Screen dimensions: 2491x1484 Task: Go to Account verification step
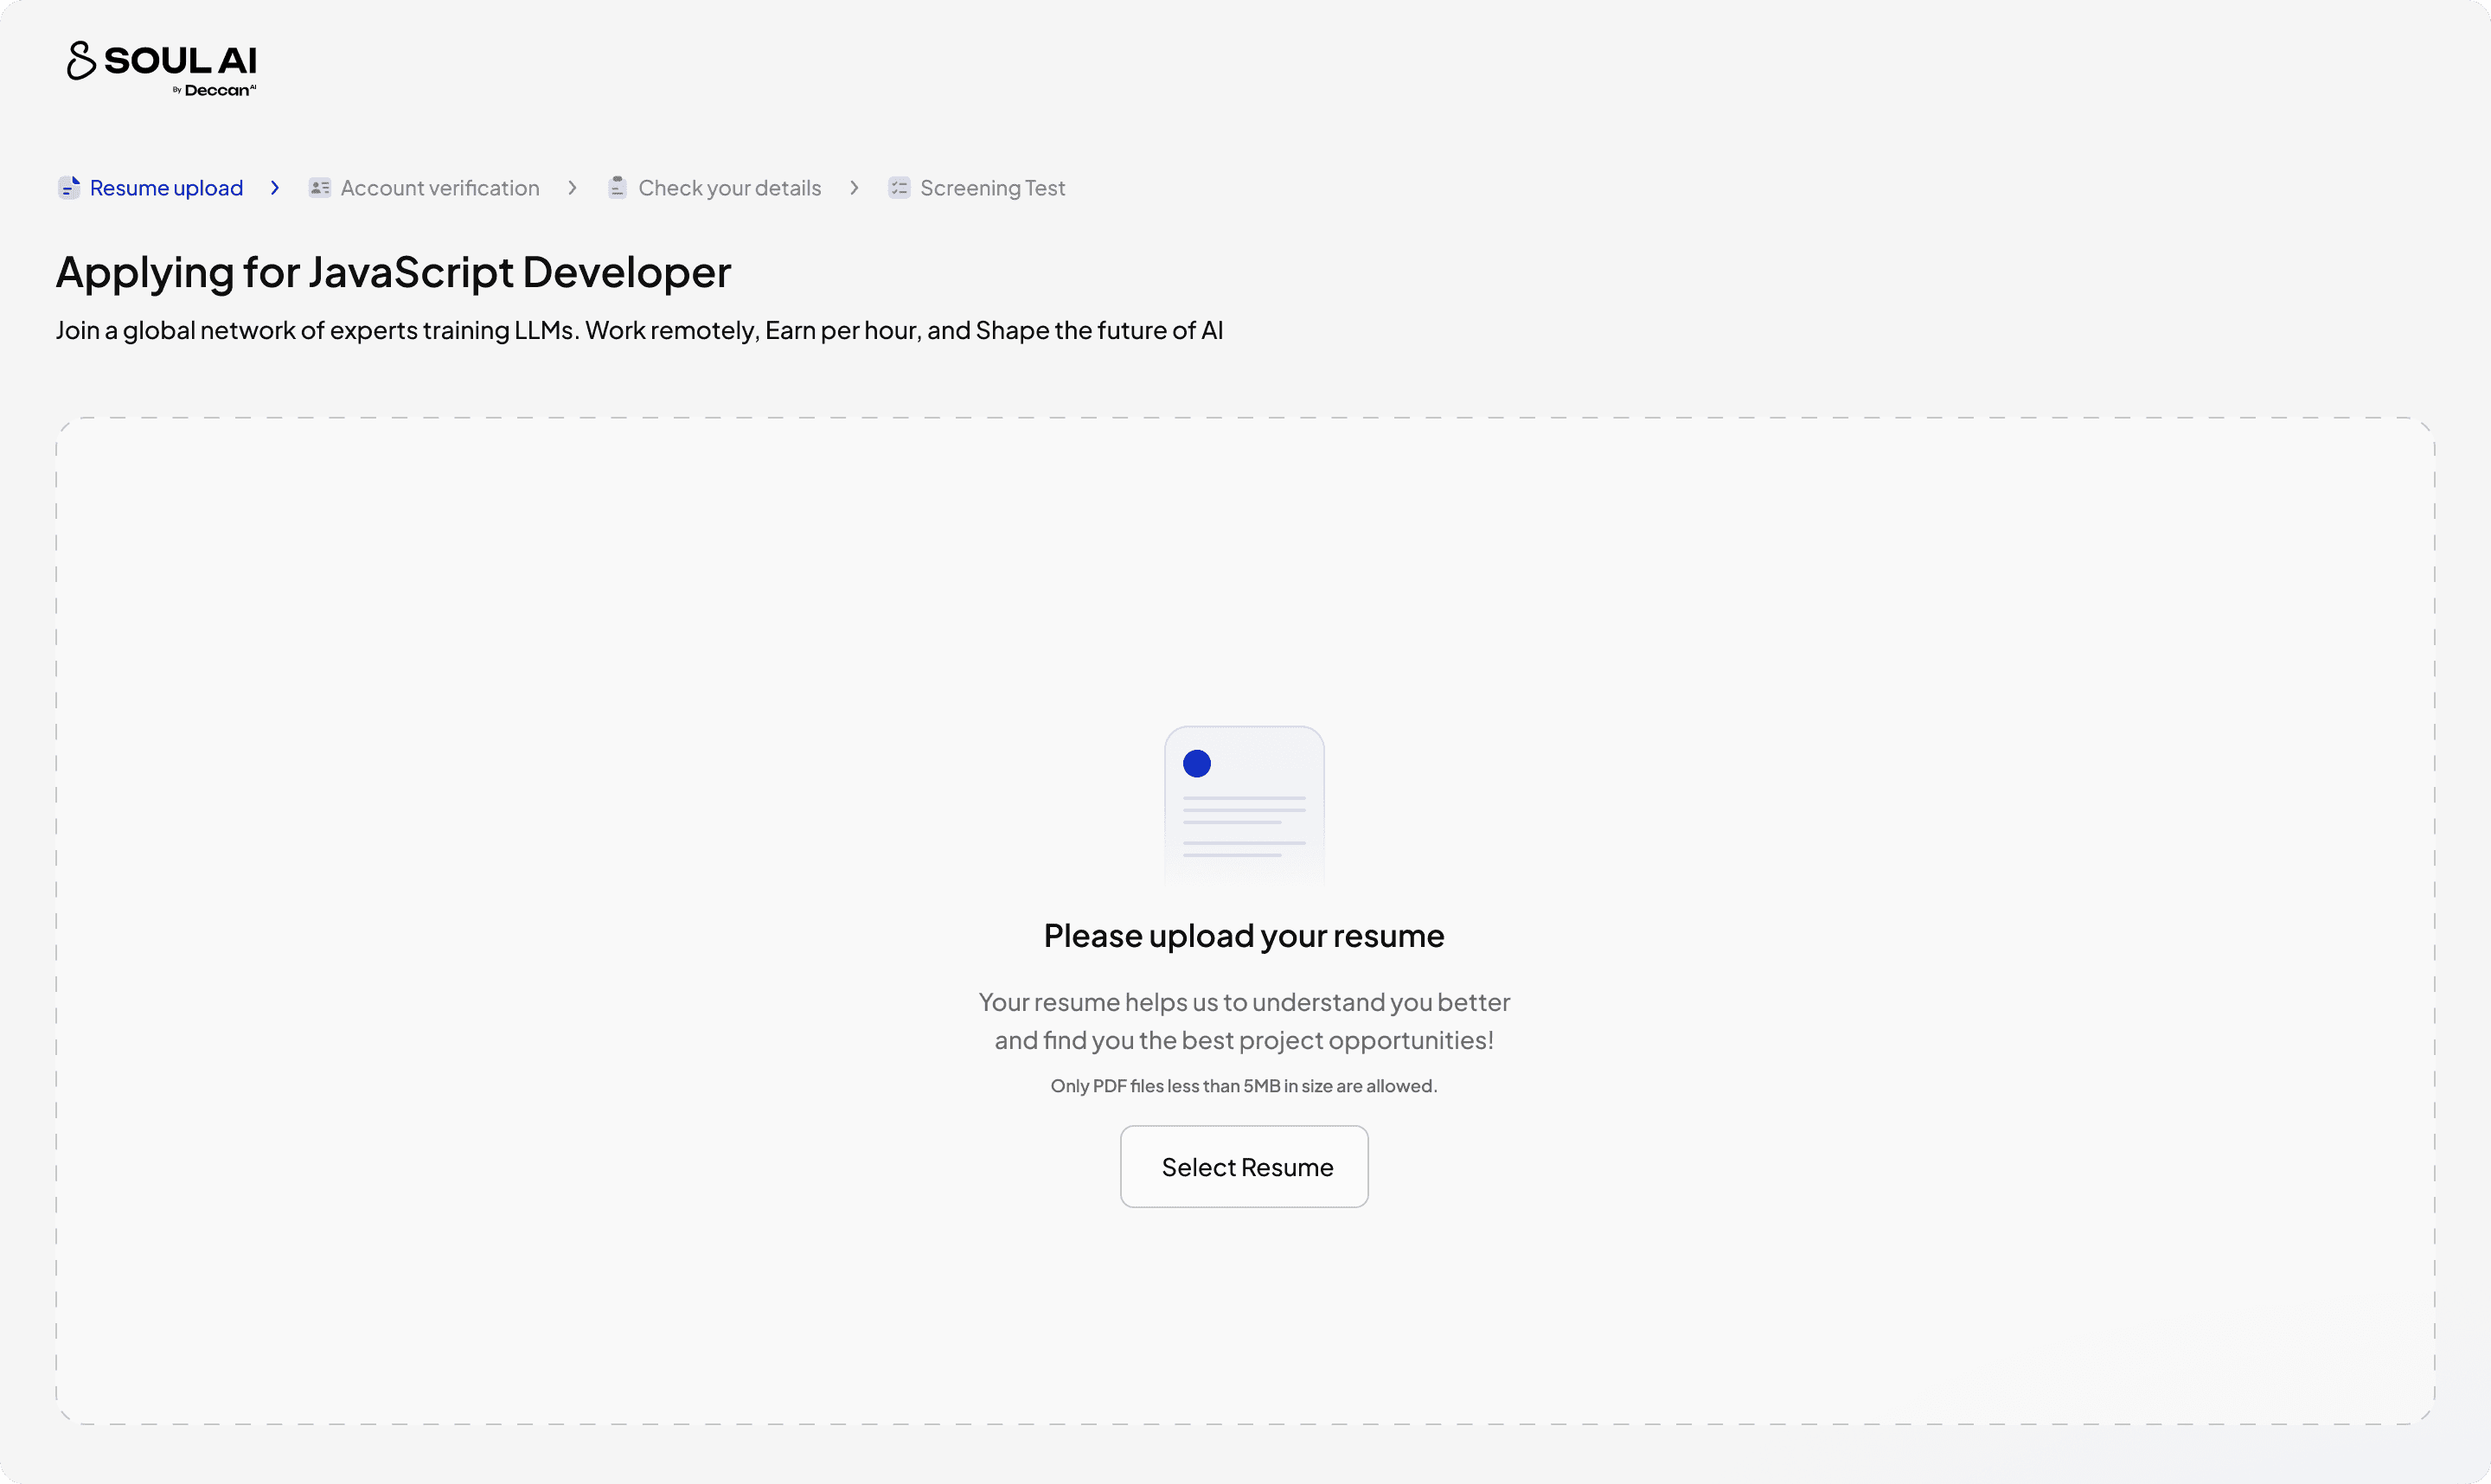pyautogui.click(x=440, y=188)
